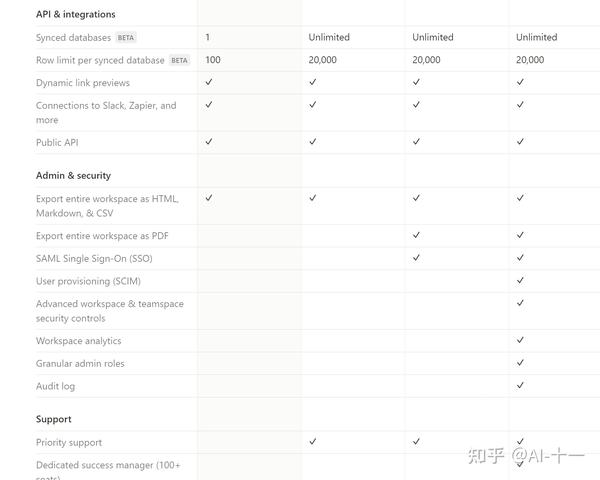This screenshot has width=600, height=480.
Task: Click checkmark in Granular admin roles row
Action: pyautogui.click(x=520, y=363)
